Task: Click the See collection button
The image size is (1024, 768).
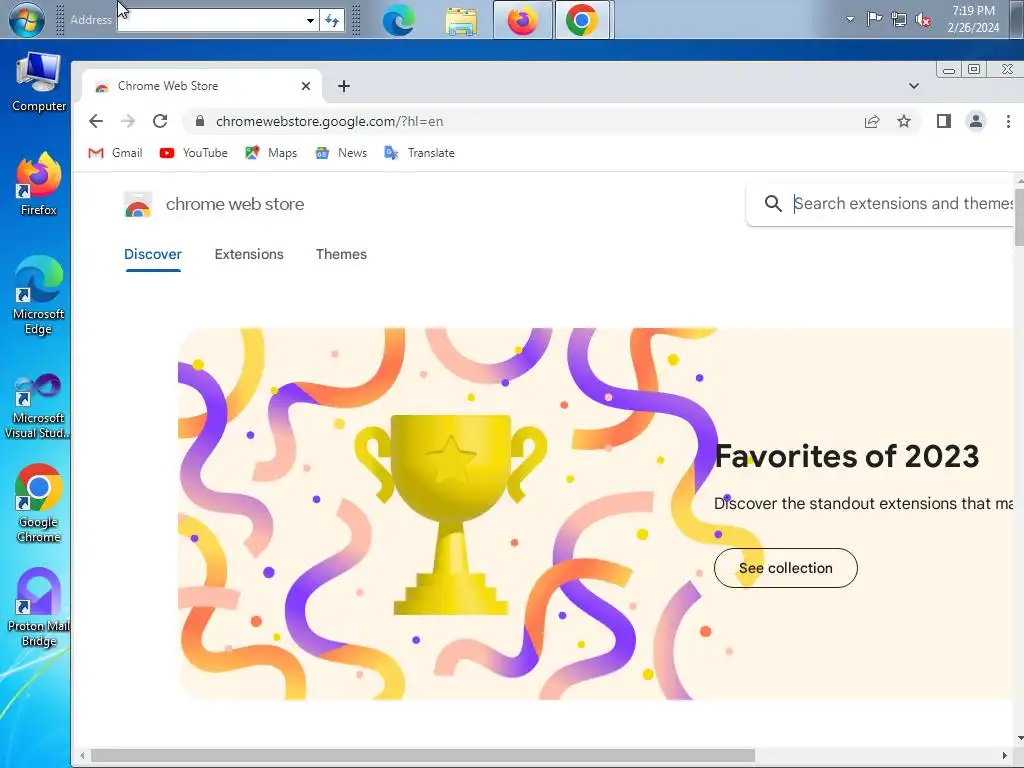Action: click(786, 568)
